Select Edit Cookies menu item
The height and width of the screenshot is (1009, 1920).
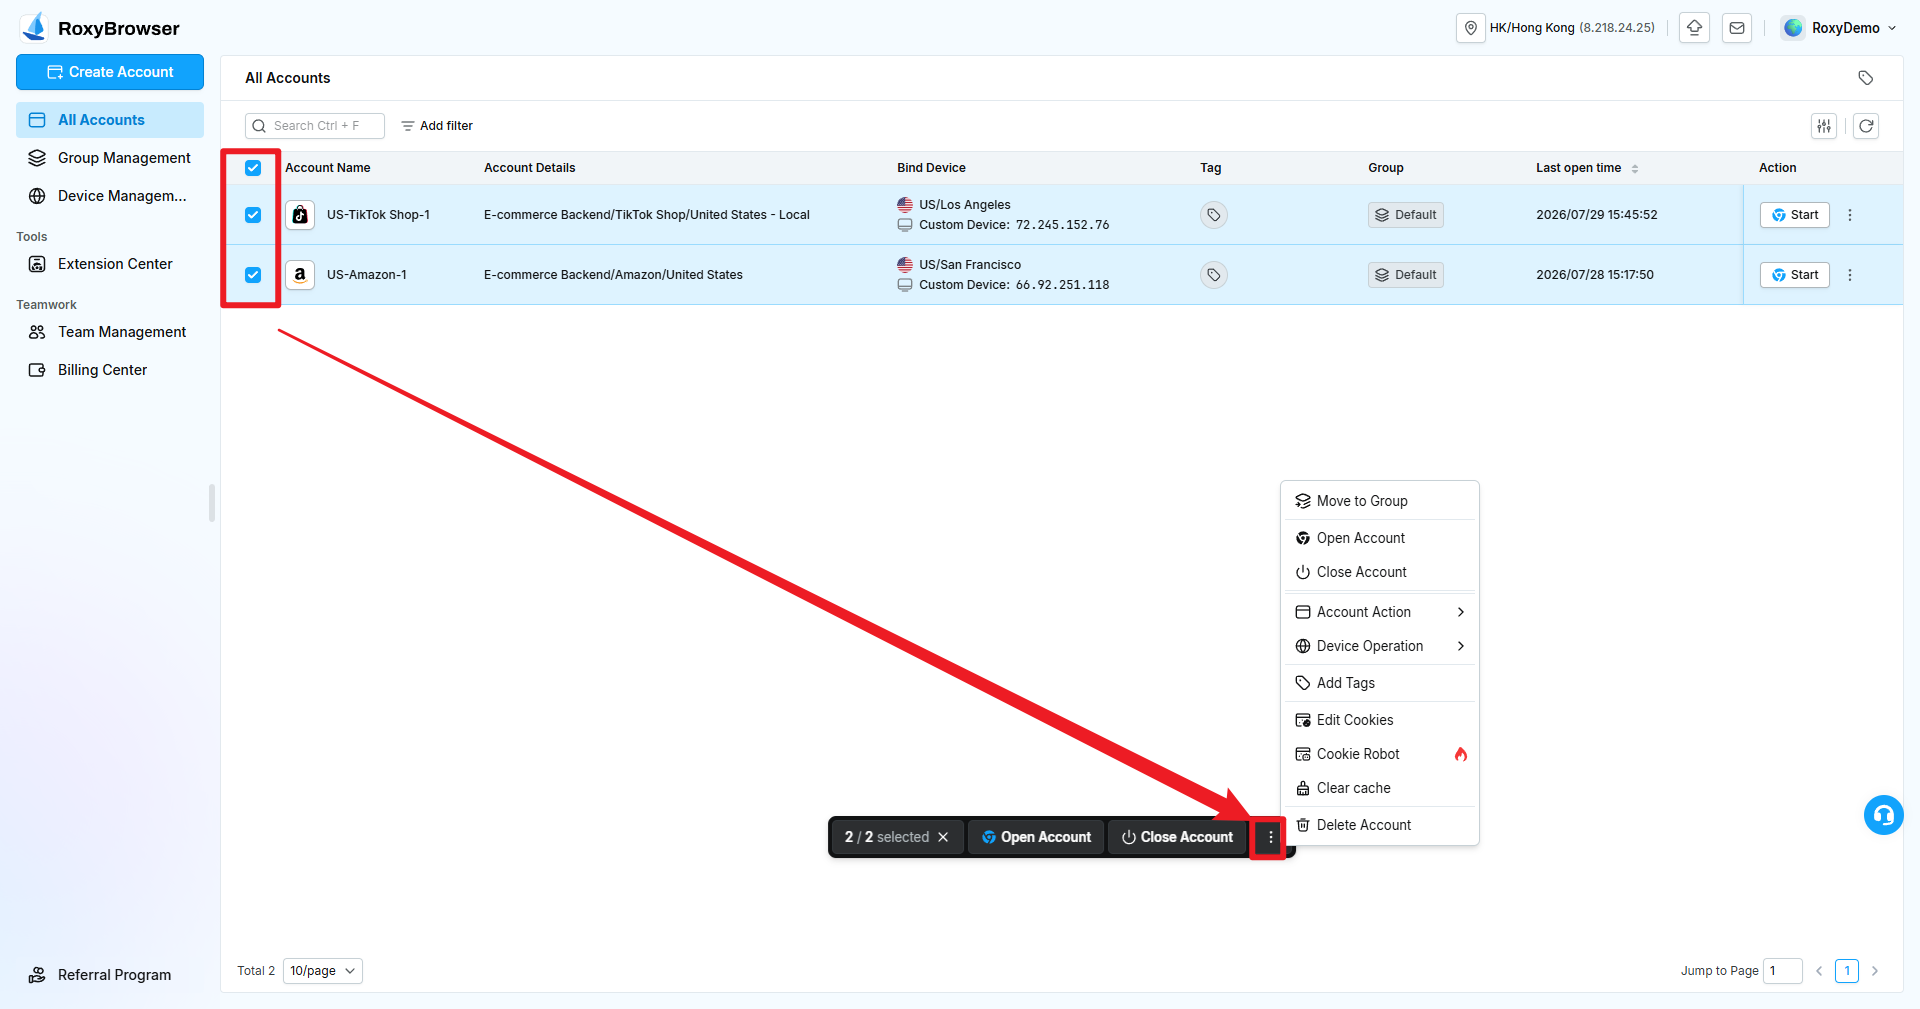pos(1380,720)
